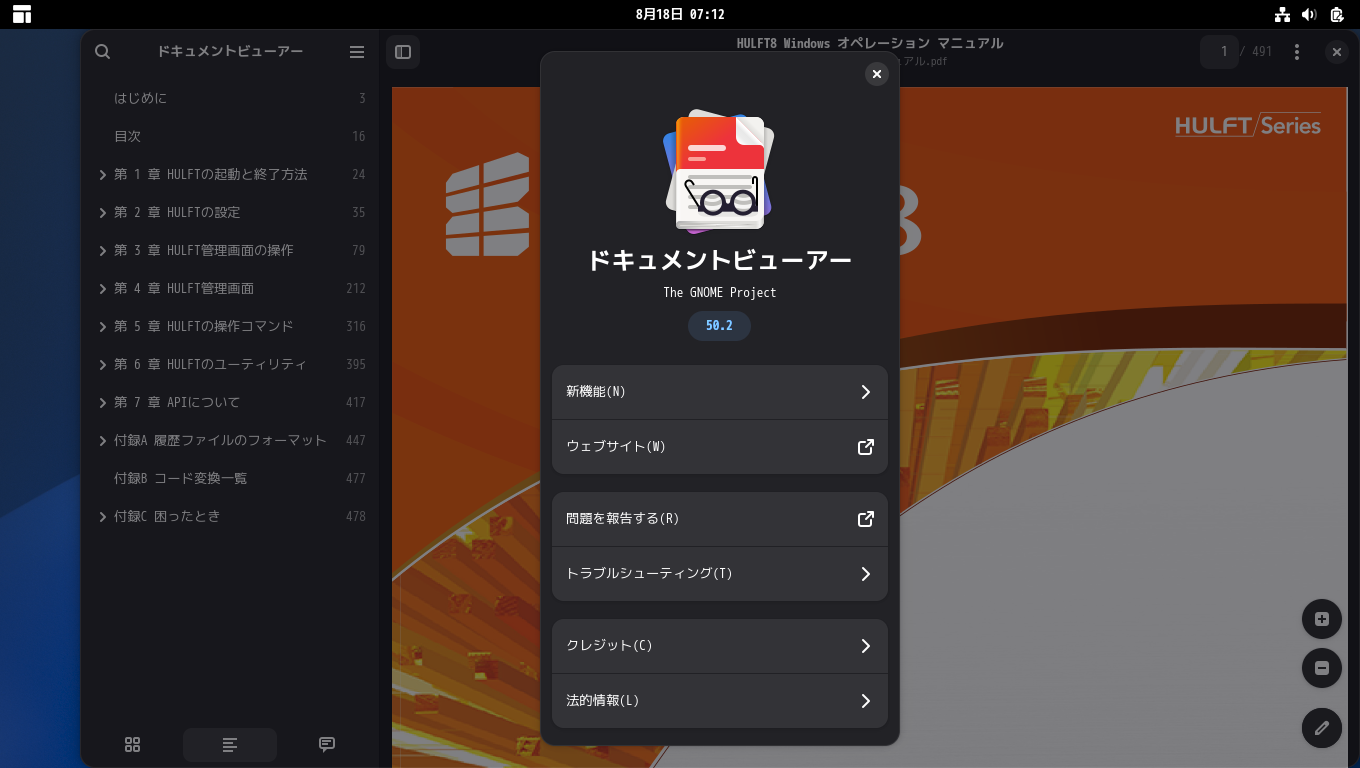Image resolution: width=1360 pixels, height=768 pixels.
Task: Expand 第 4 章 HULFT管理画面
Action: 103,289
